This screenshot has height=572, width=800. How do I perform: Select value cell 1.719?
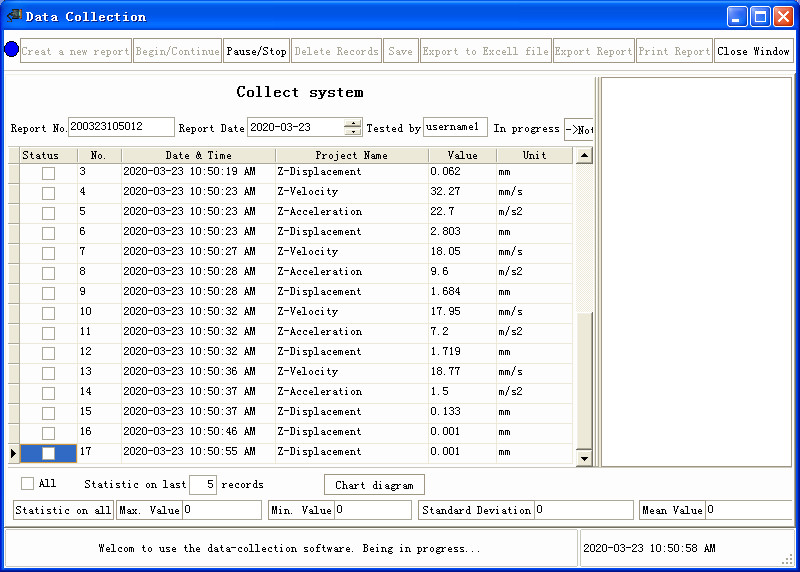pyautogui.click(x=462, y=352)
